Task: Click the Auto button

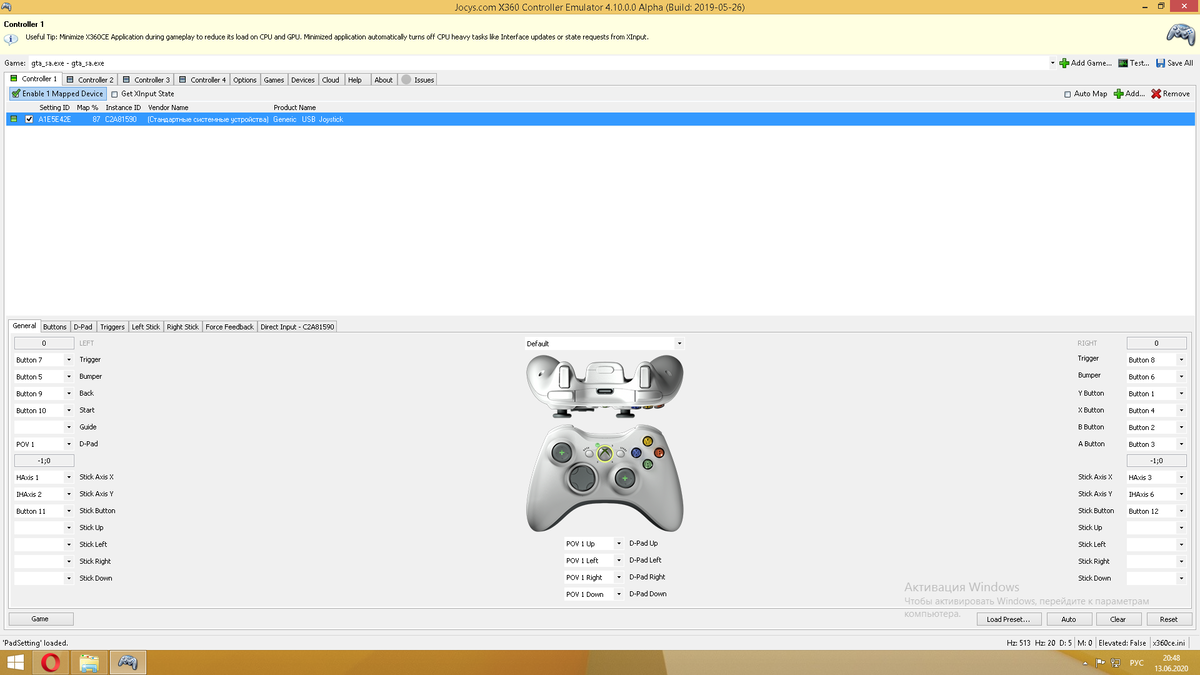Action: 1069,619
